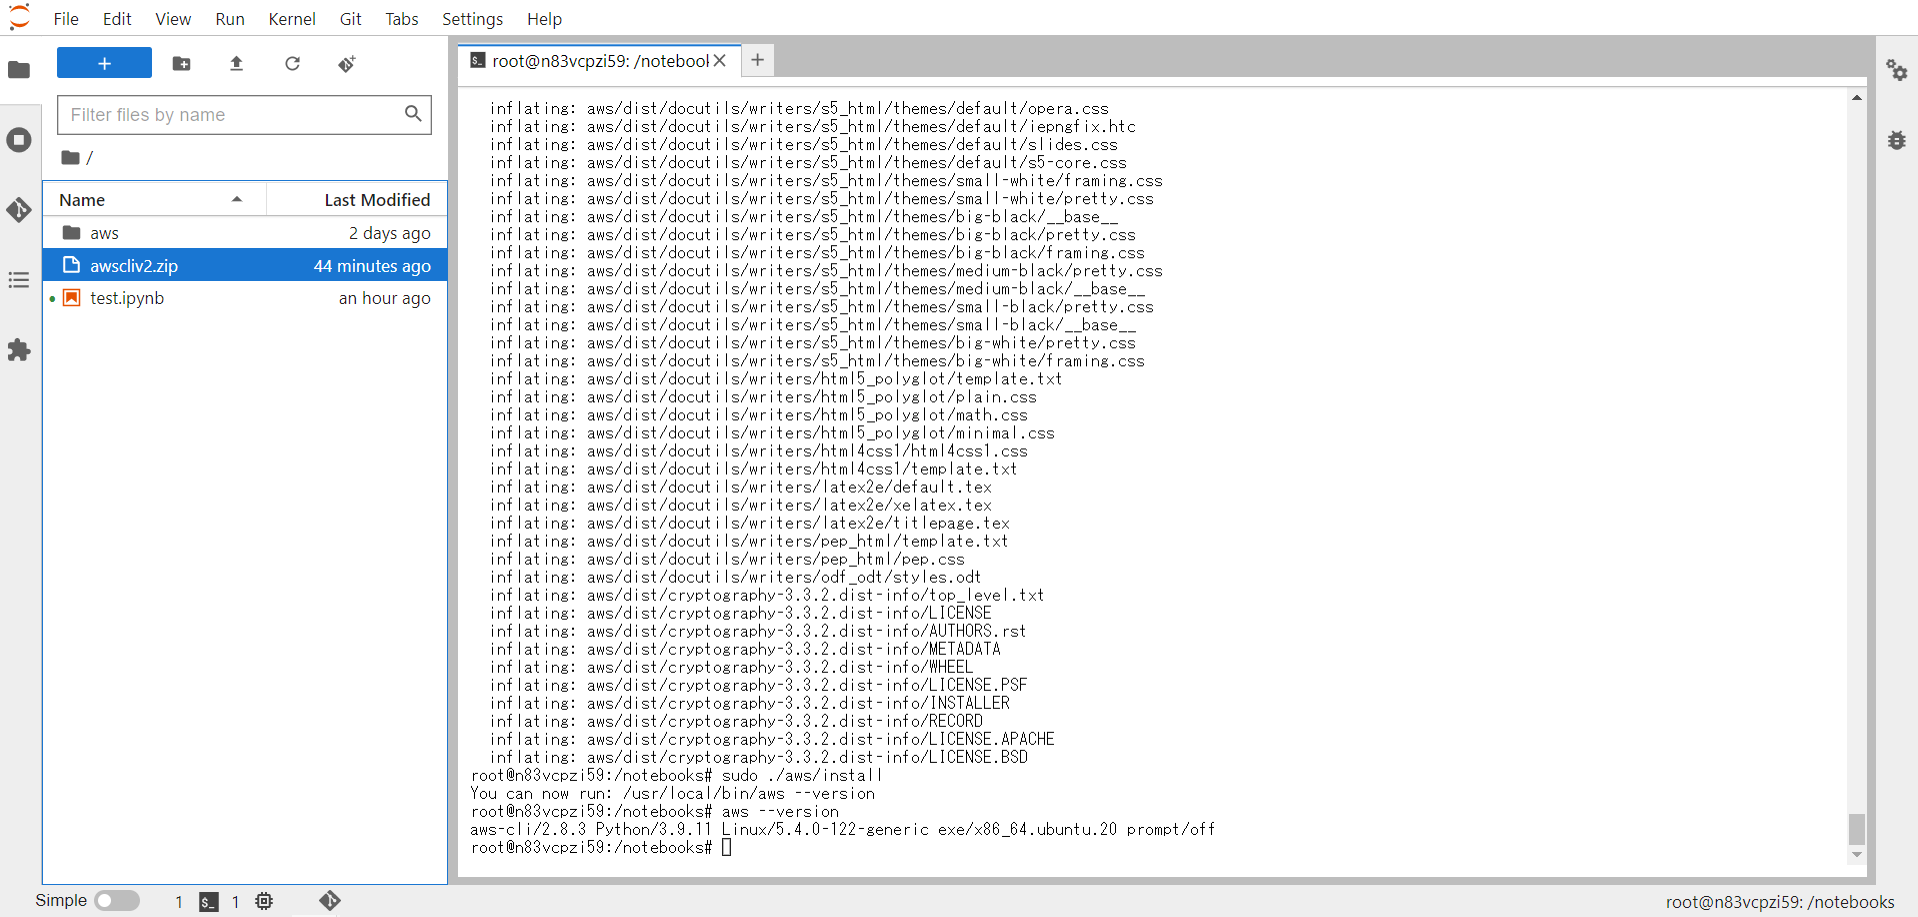The image size is (1918, 917).
Task: Show running terminals via status bar indicator
Action: [x=207, y=902]
